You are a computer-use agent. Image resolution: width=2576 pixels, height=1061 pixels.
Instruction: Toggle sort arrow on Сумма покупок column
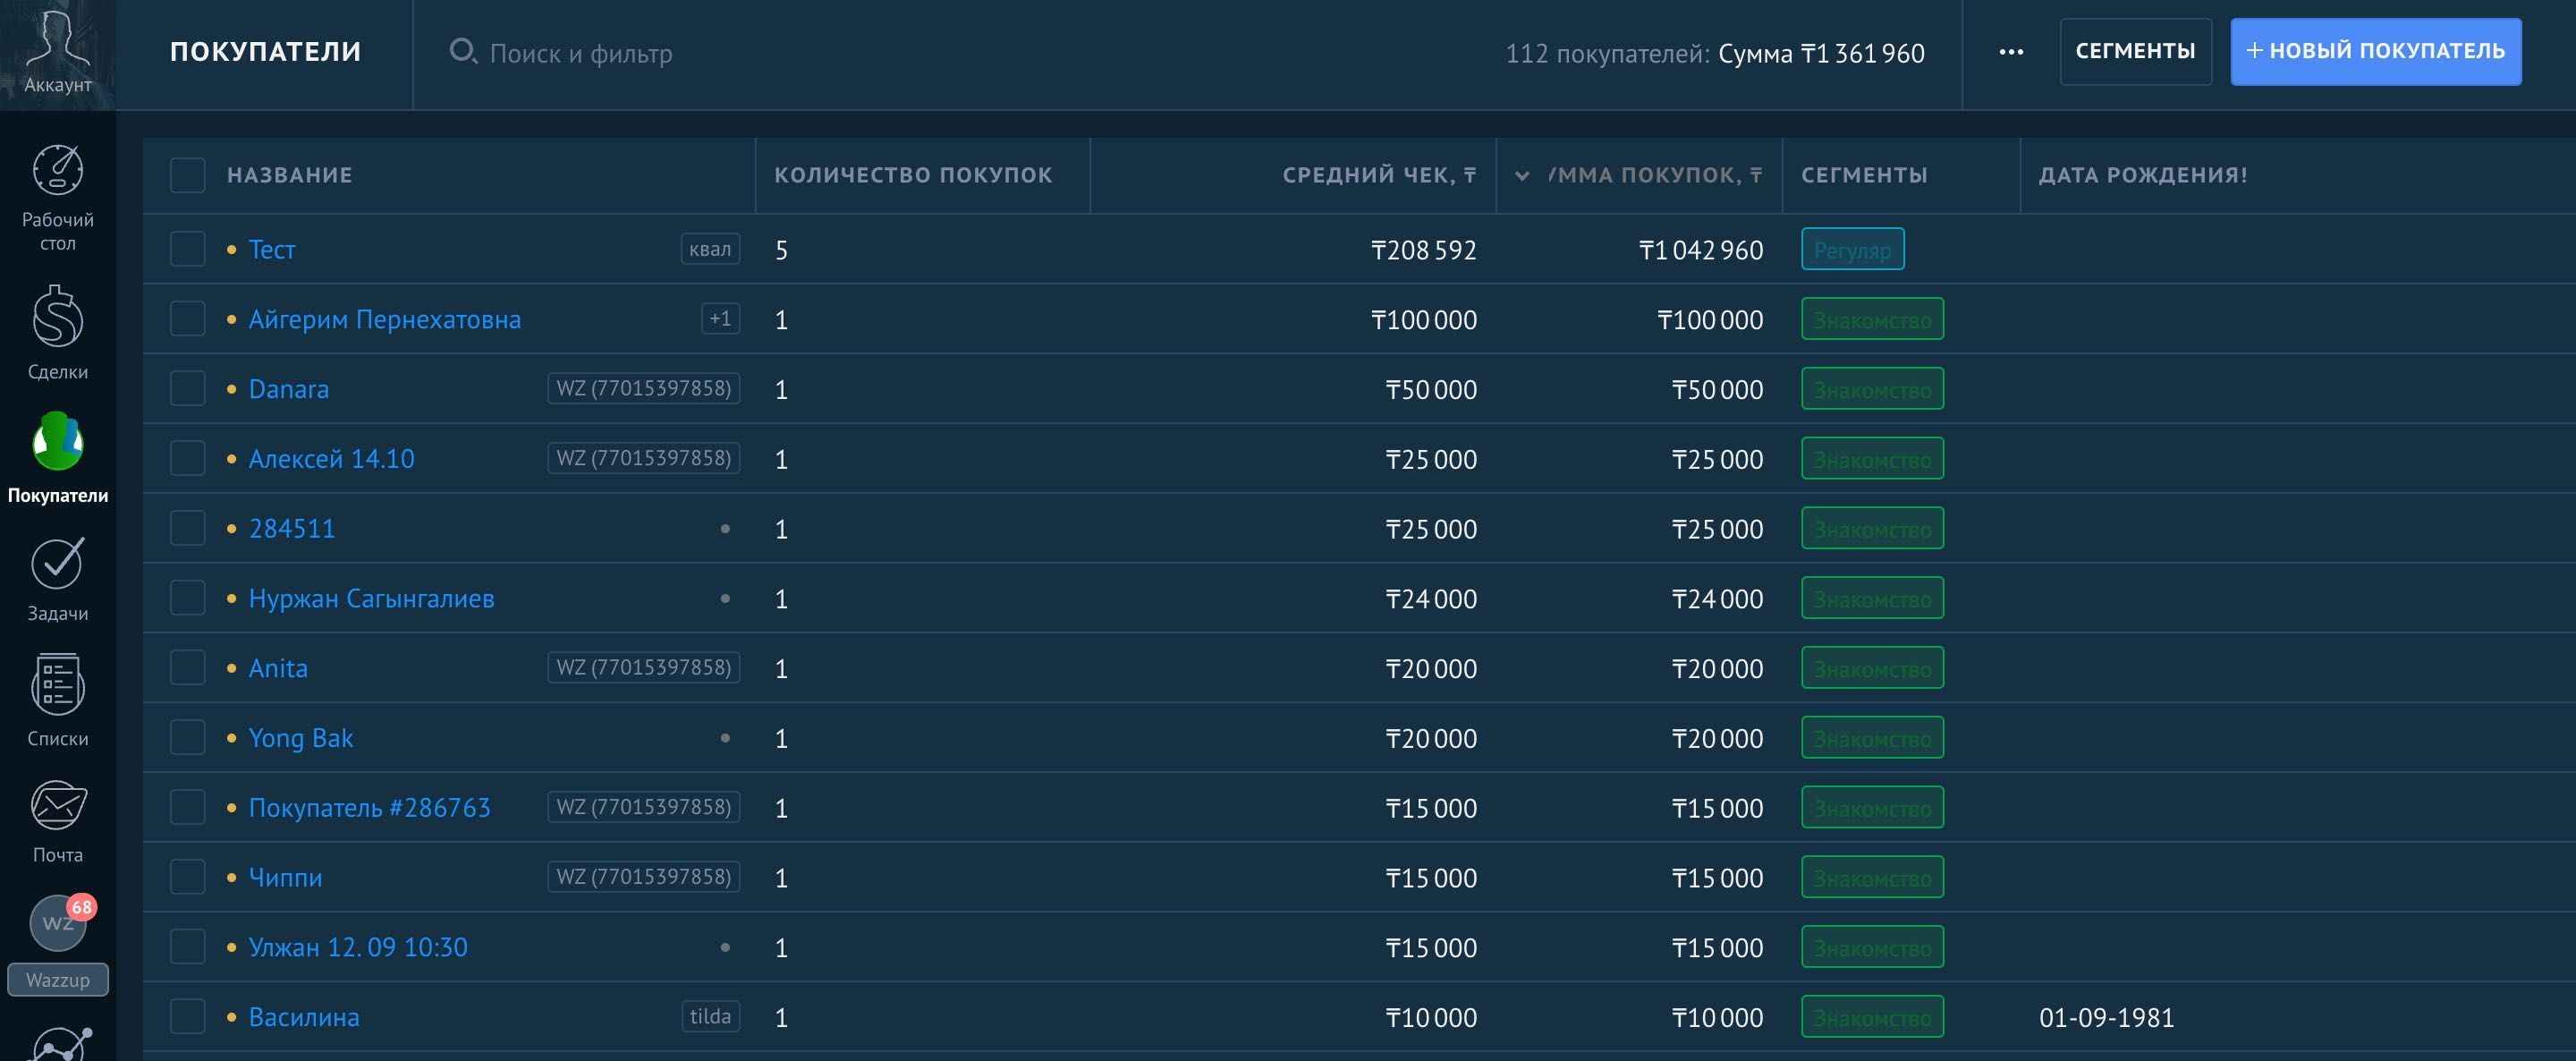[x=1522, y=176]
